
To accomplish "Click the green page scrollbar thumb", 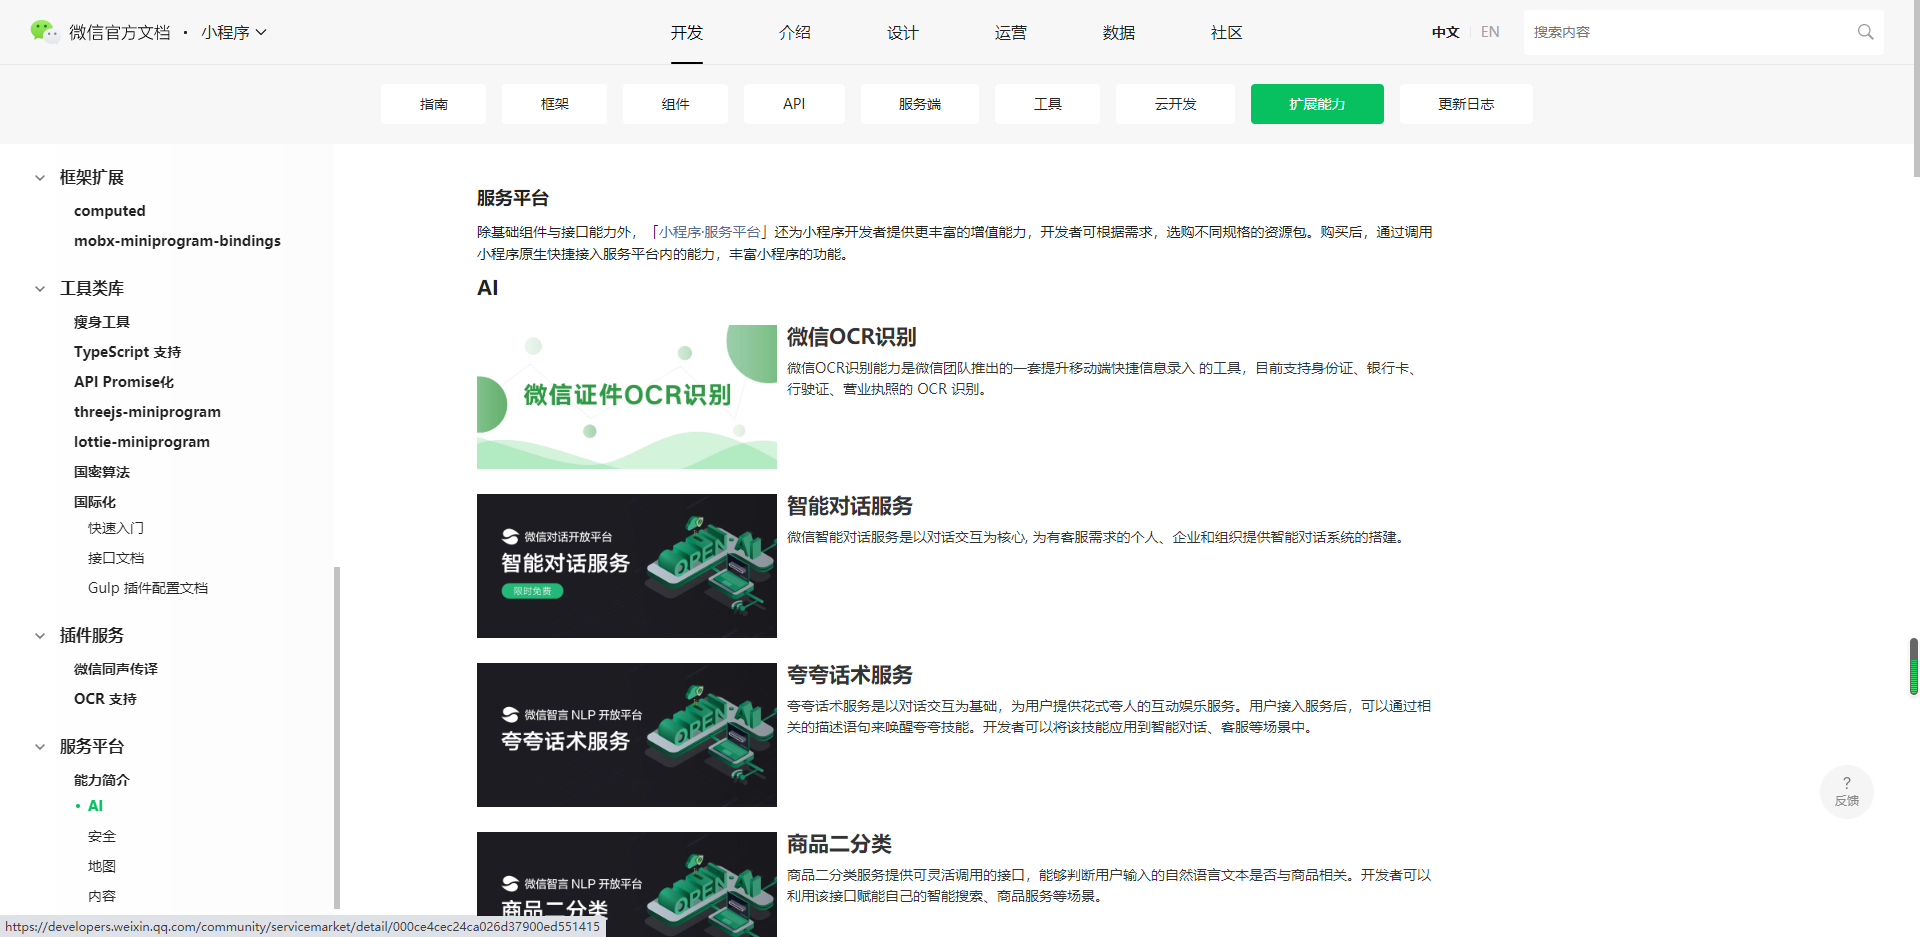I will [1914, 666].
